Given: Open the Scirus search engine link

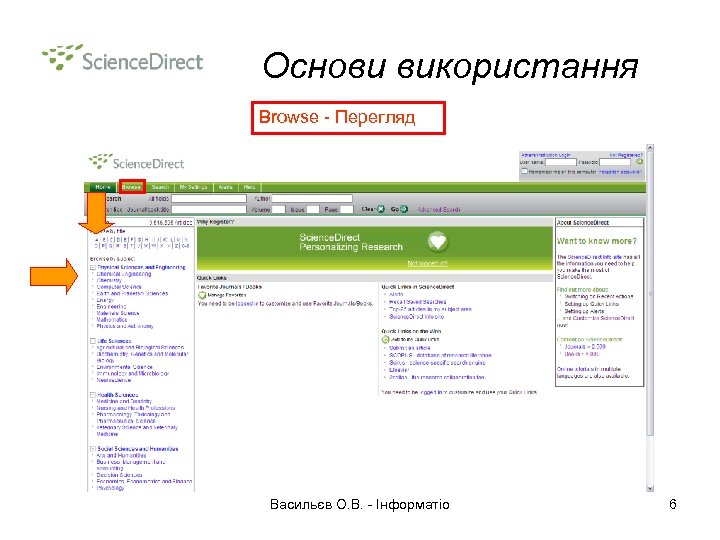Looking at the screenshot, I should pos(437,363).
